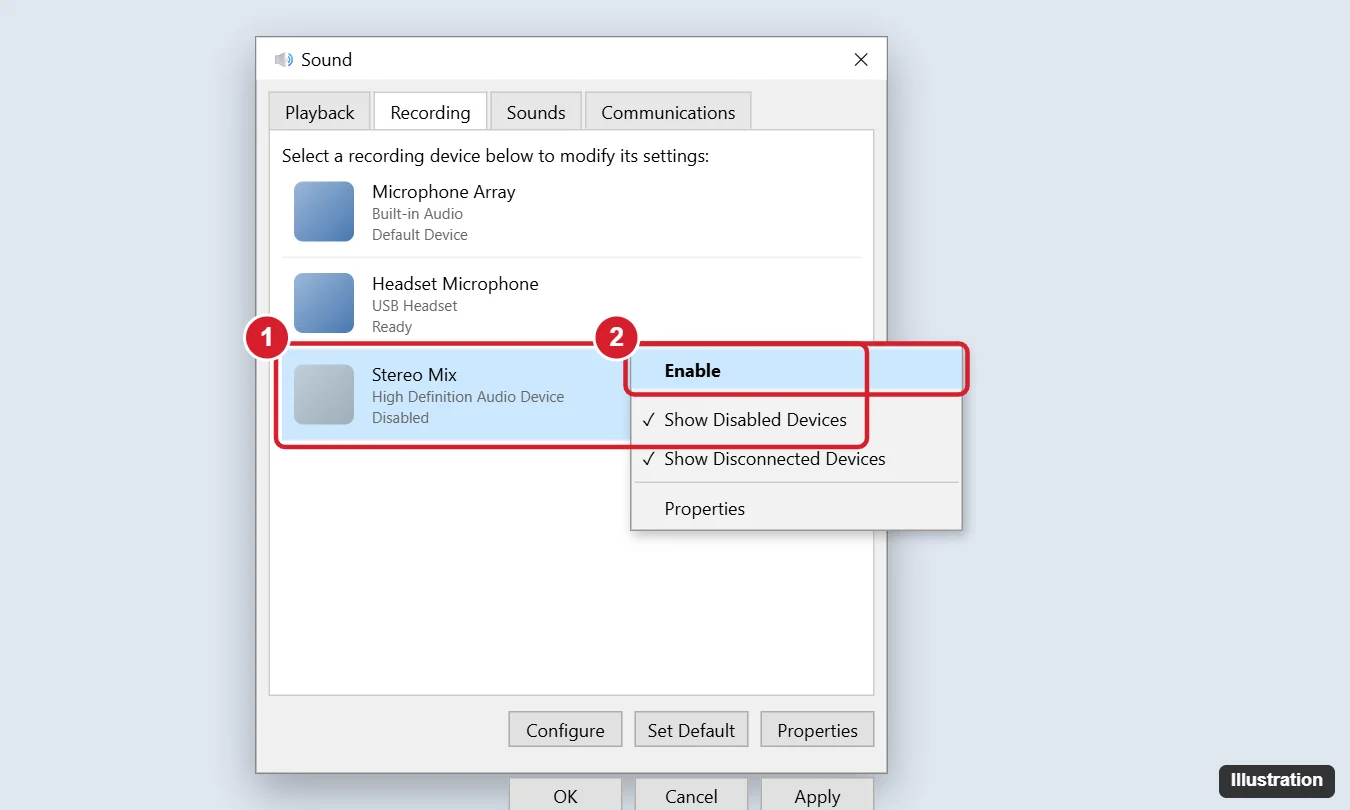Click the Stereo Mix device icon
The height and width of the screenshot is (810, 1350).
(x=324, y=394)
